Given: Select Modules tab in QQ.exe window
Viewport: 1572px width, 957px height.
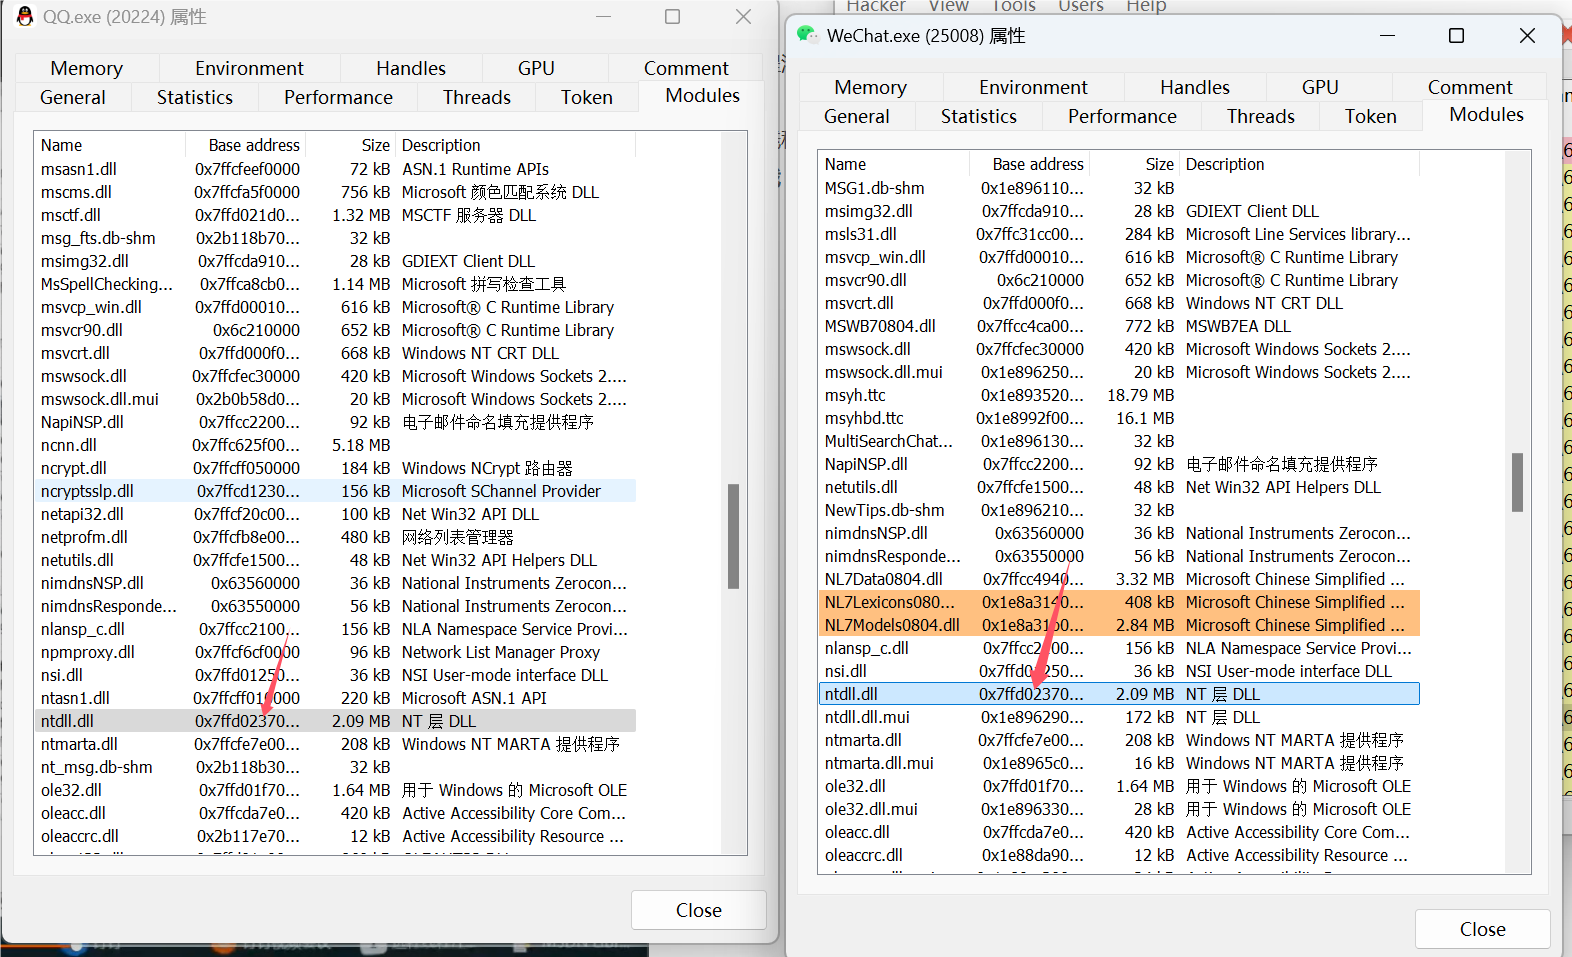Looking at the screenshot, I should pos(703,95).
